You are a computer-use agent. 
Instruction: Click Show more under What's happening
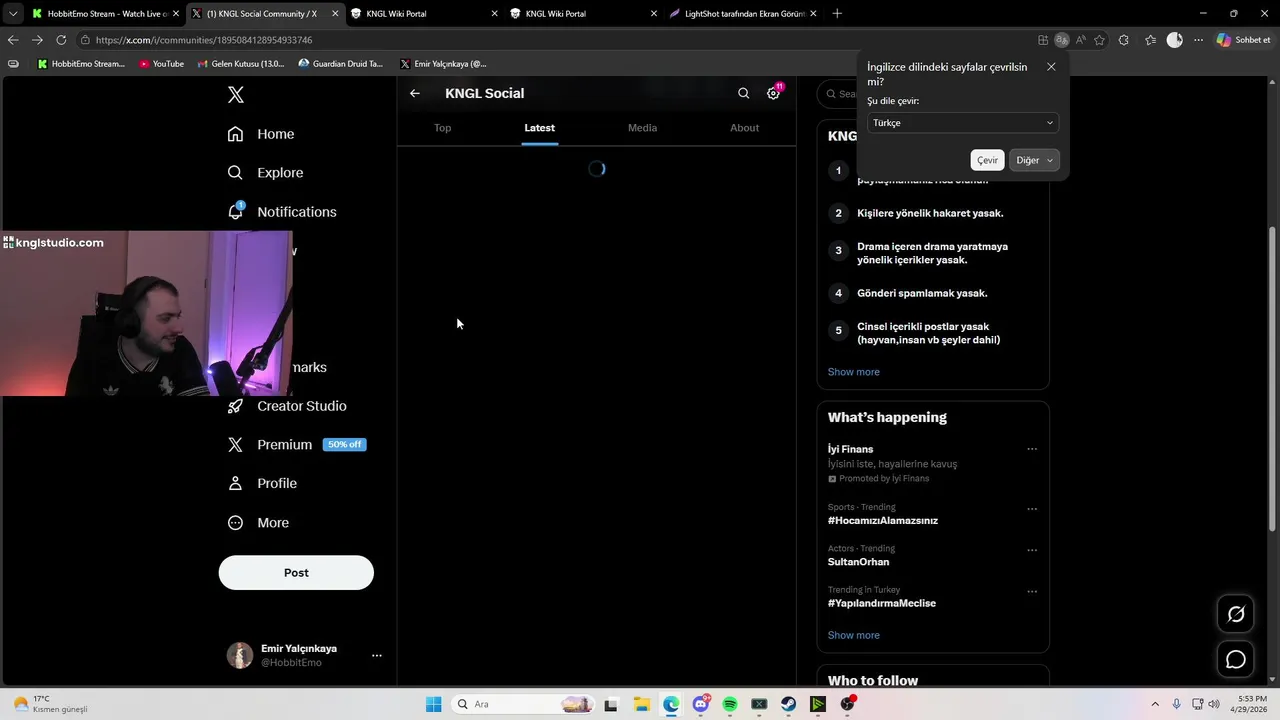(x=853, y=635)
